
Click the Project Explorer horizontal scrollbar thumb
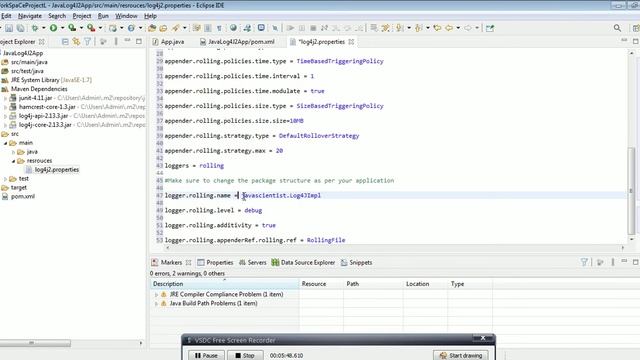[x=36, y=343]
